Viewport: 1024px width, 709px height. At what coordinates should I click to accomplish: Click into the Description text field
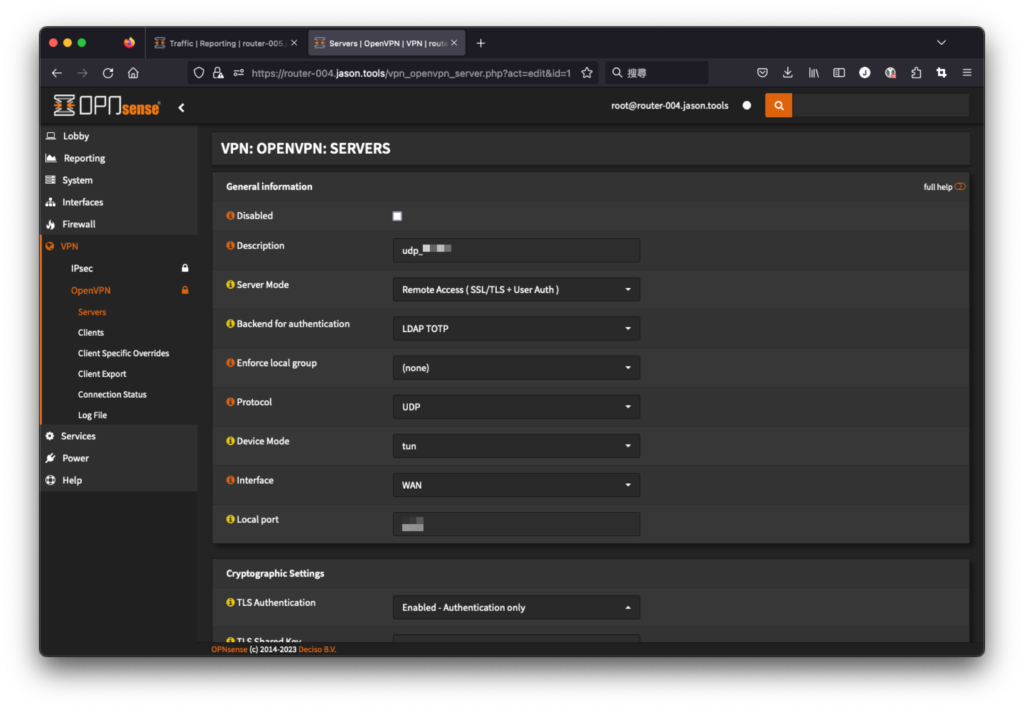pos(516,250)
